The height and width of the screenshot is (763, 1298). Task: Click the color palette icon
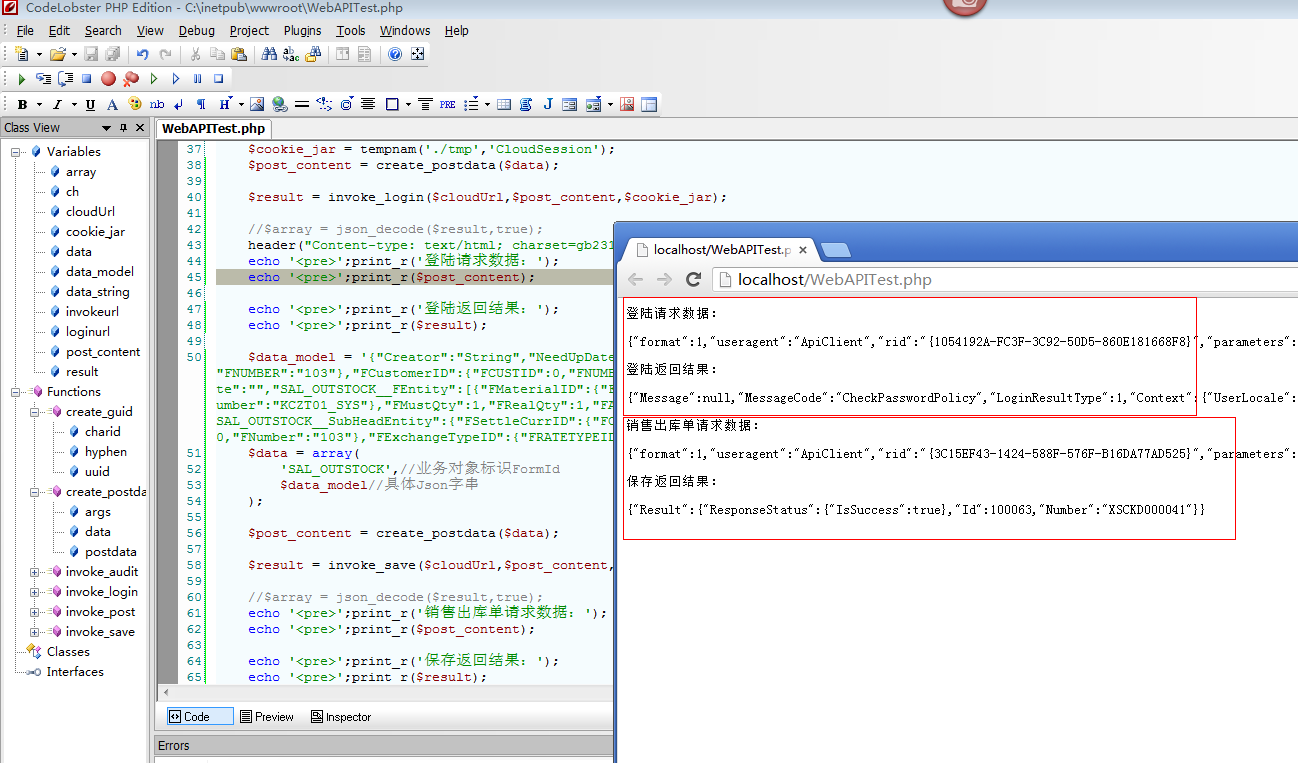tap(134, 104)
